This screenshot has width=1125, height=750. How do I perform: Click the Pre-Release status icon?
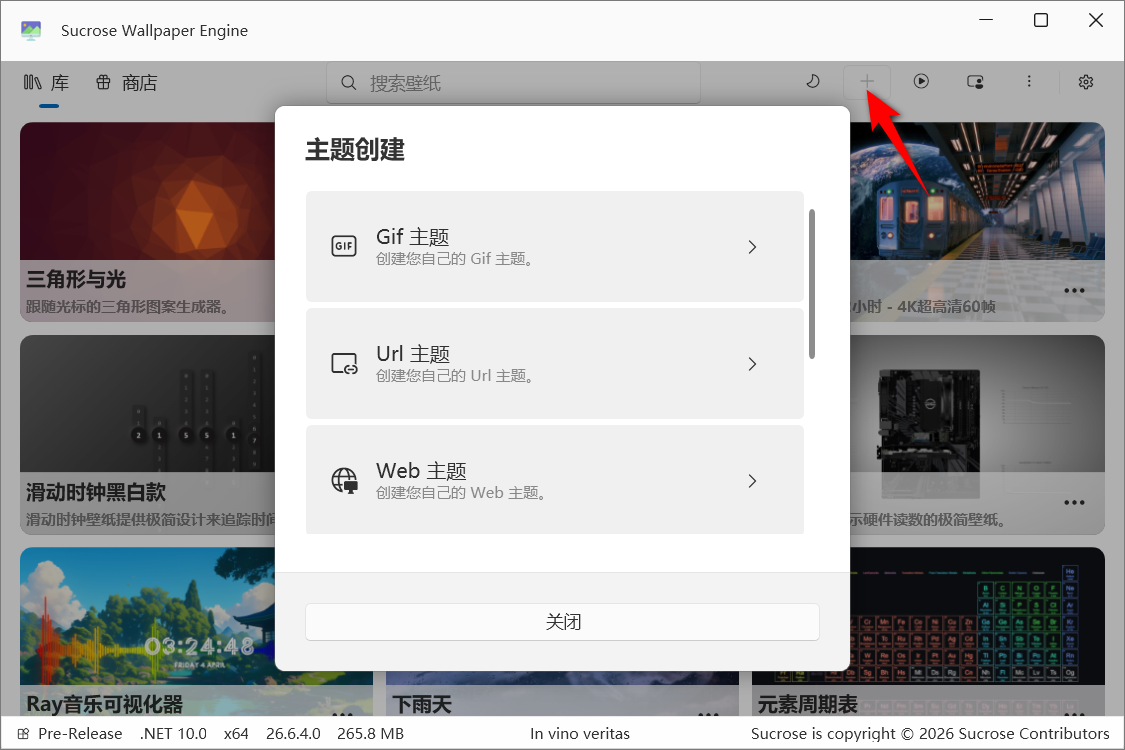(24, 733)
